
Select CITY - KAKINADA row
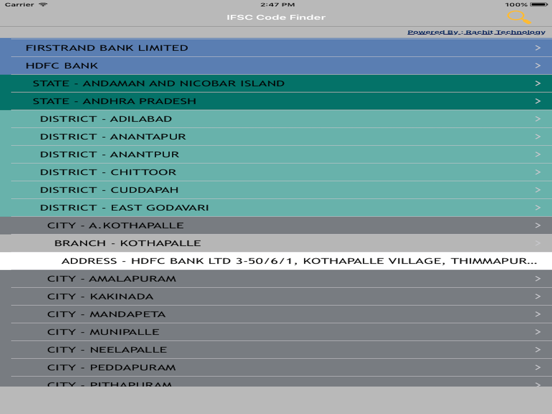[276, 296]
